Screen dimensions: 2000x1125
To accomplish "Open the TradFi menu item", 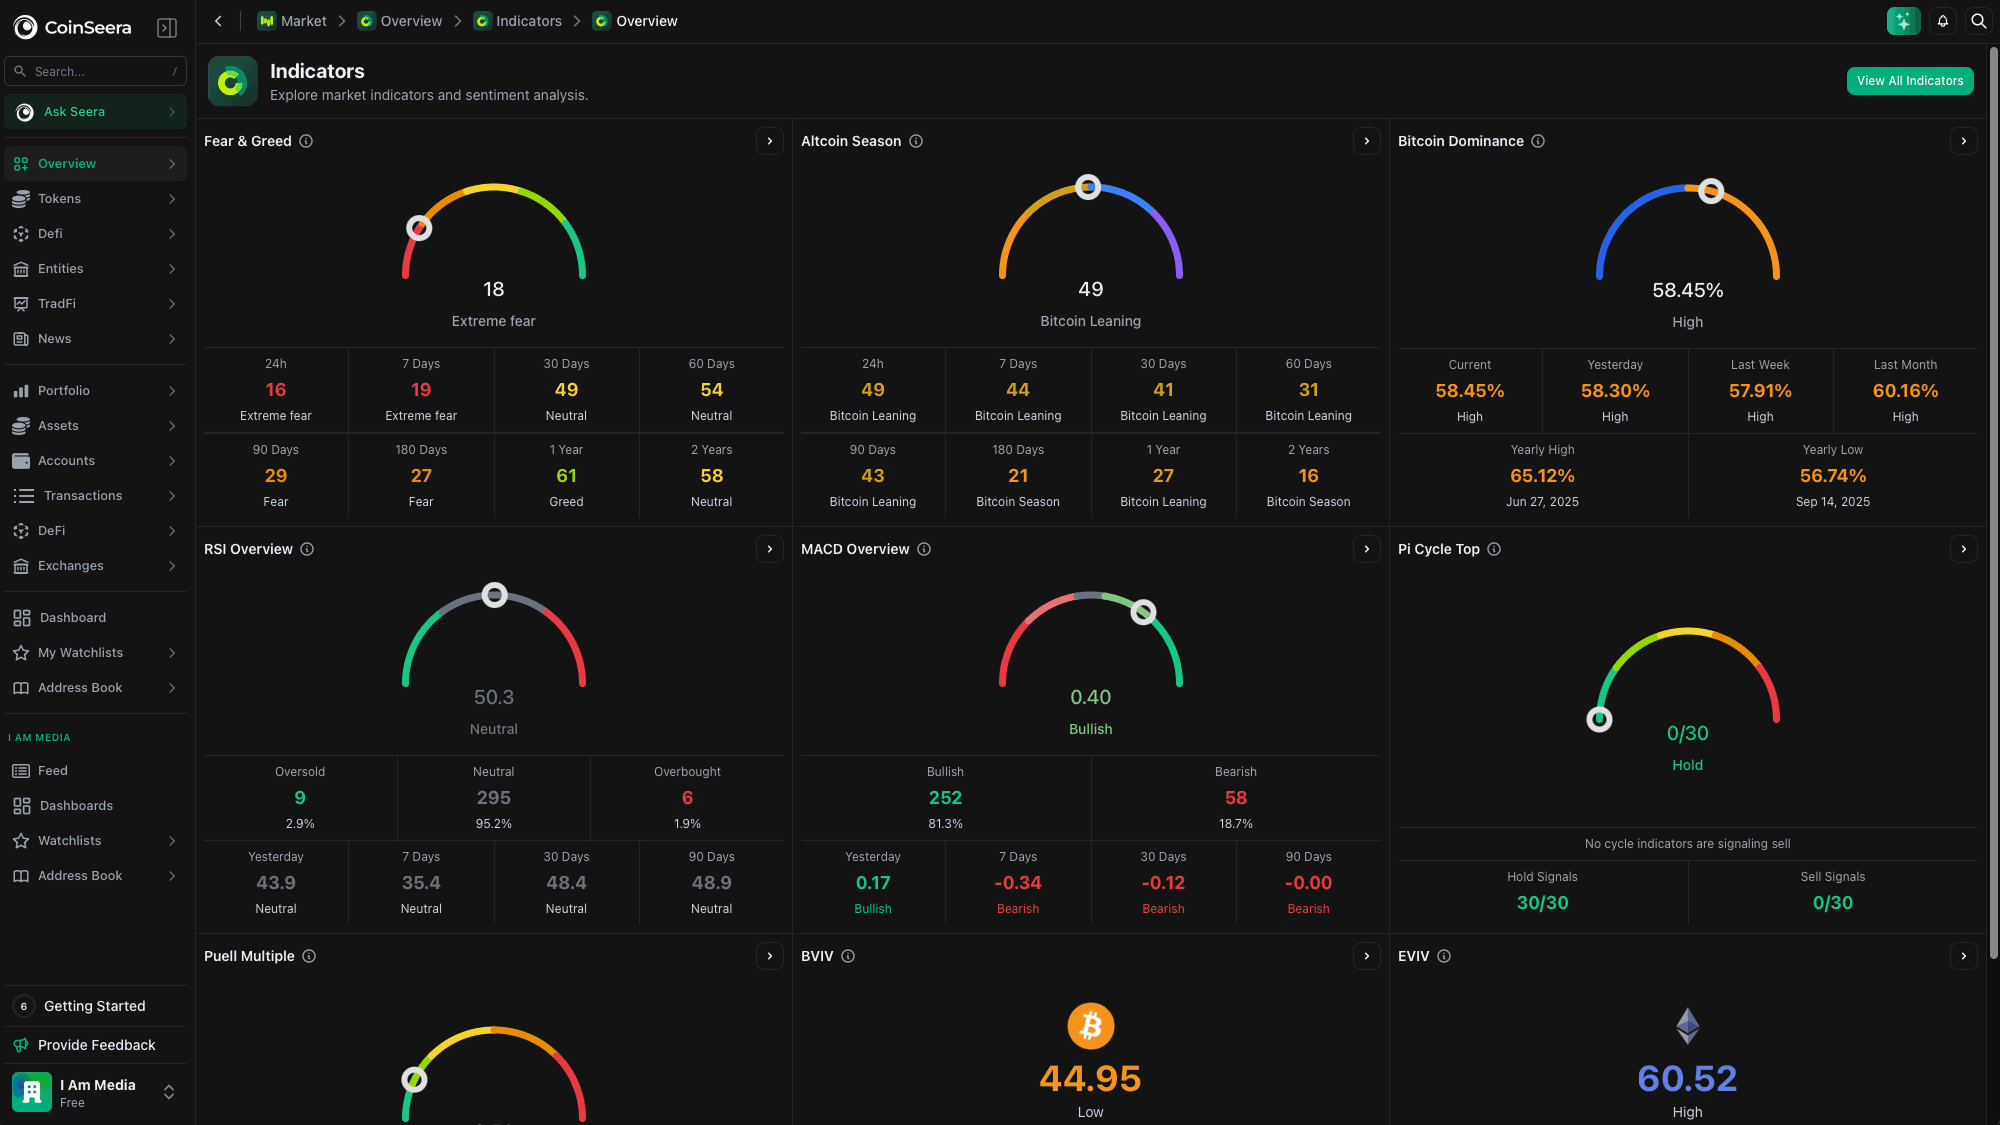I will pyautogui.click(x=96, y=304).
